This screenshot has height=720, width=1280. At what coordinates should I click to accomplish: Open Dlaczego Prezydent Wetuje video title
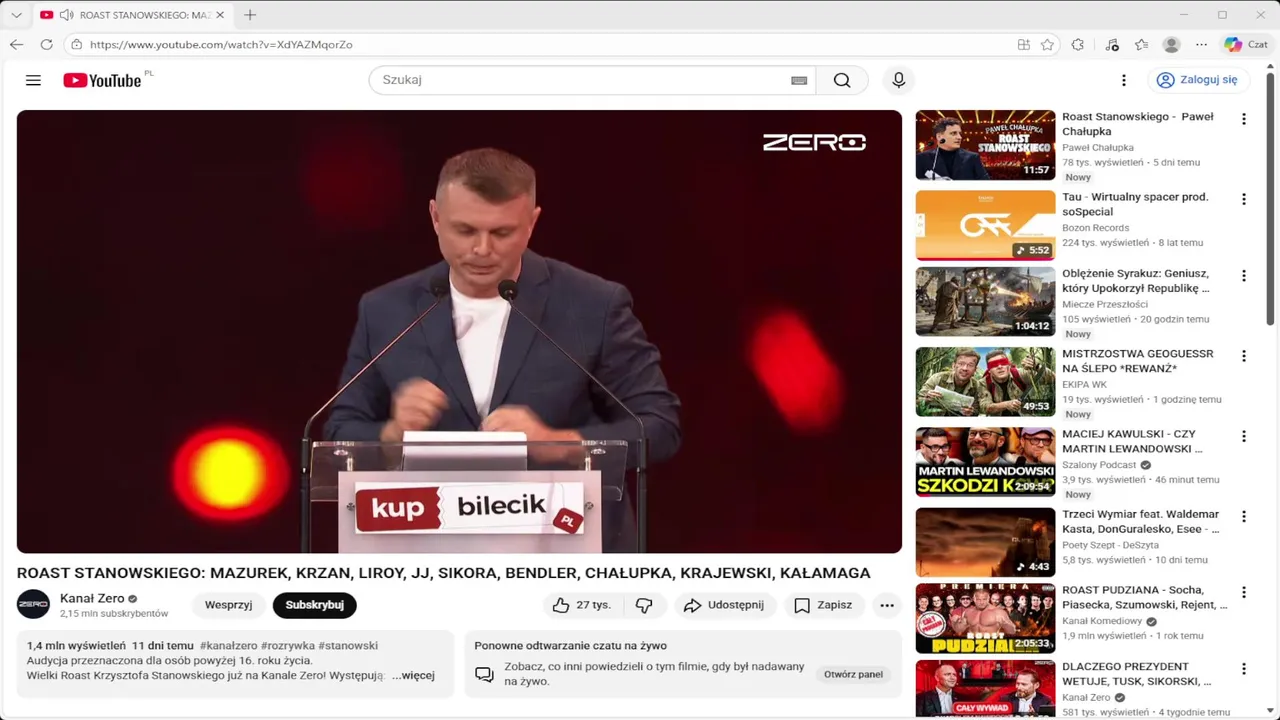(1138, 674)
